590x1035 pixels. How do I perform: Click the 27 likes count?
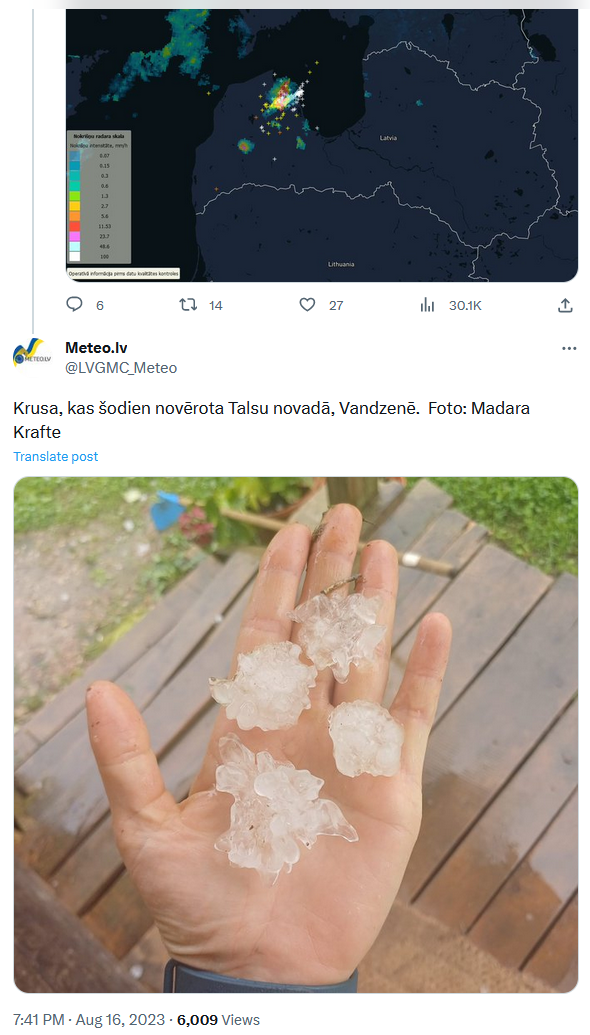coord(336,305)
